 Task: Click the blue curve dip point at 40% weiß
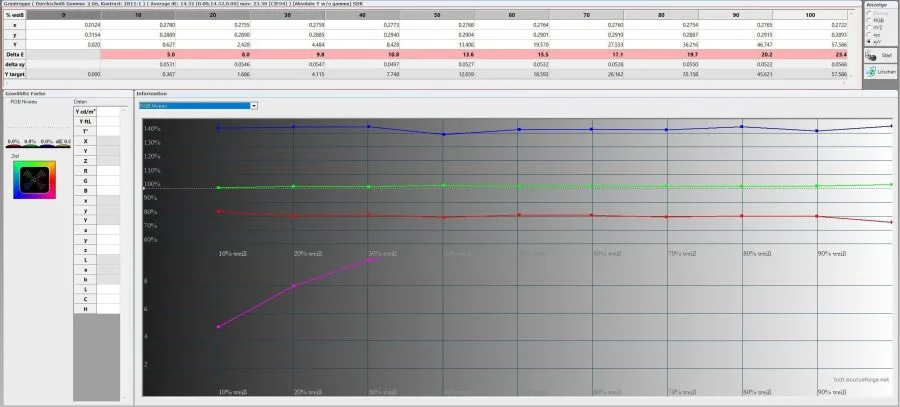tap(443, 134)
